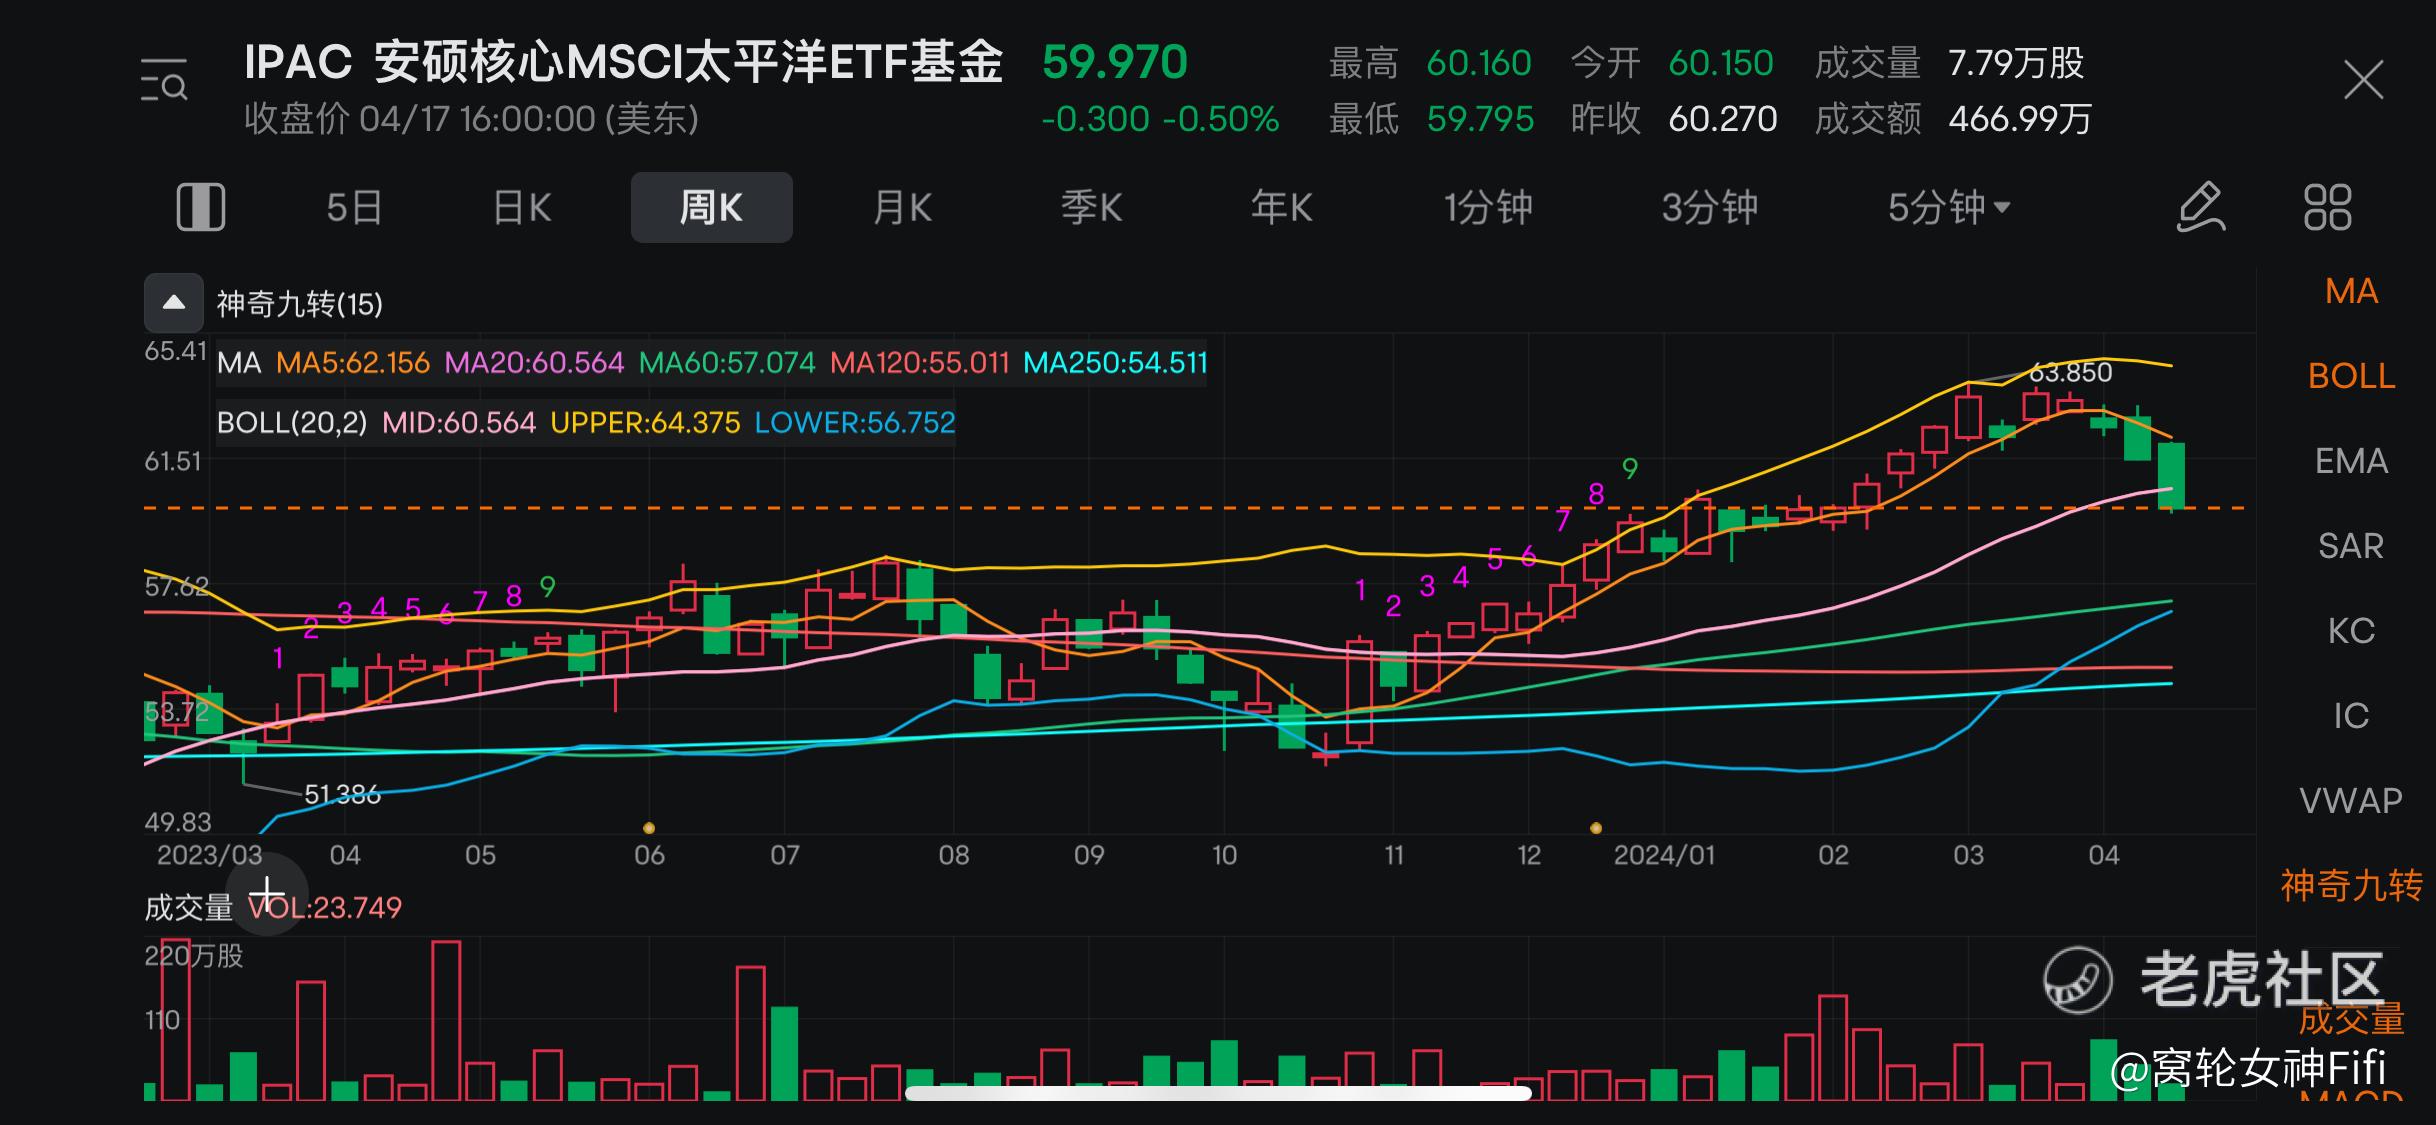Click the 最高 60.160 value
Screen dimensions: 2436x1125
point(1478,63)
